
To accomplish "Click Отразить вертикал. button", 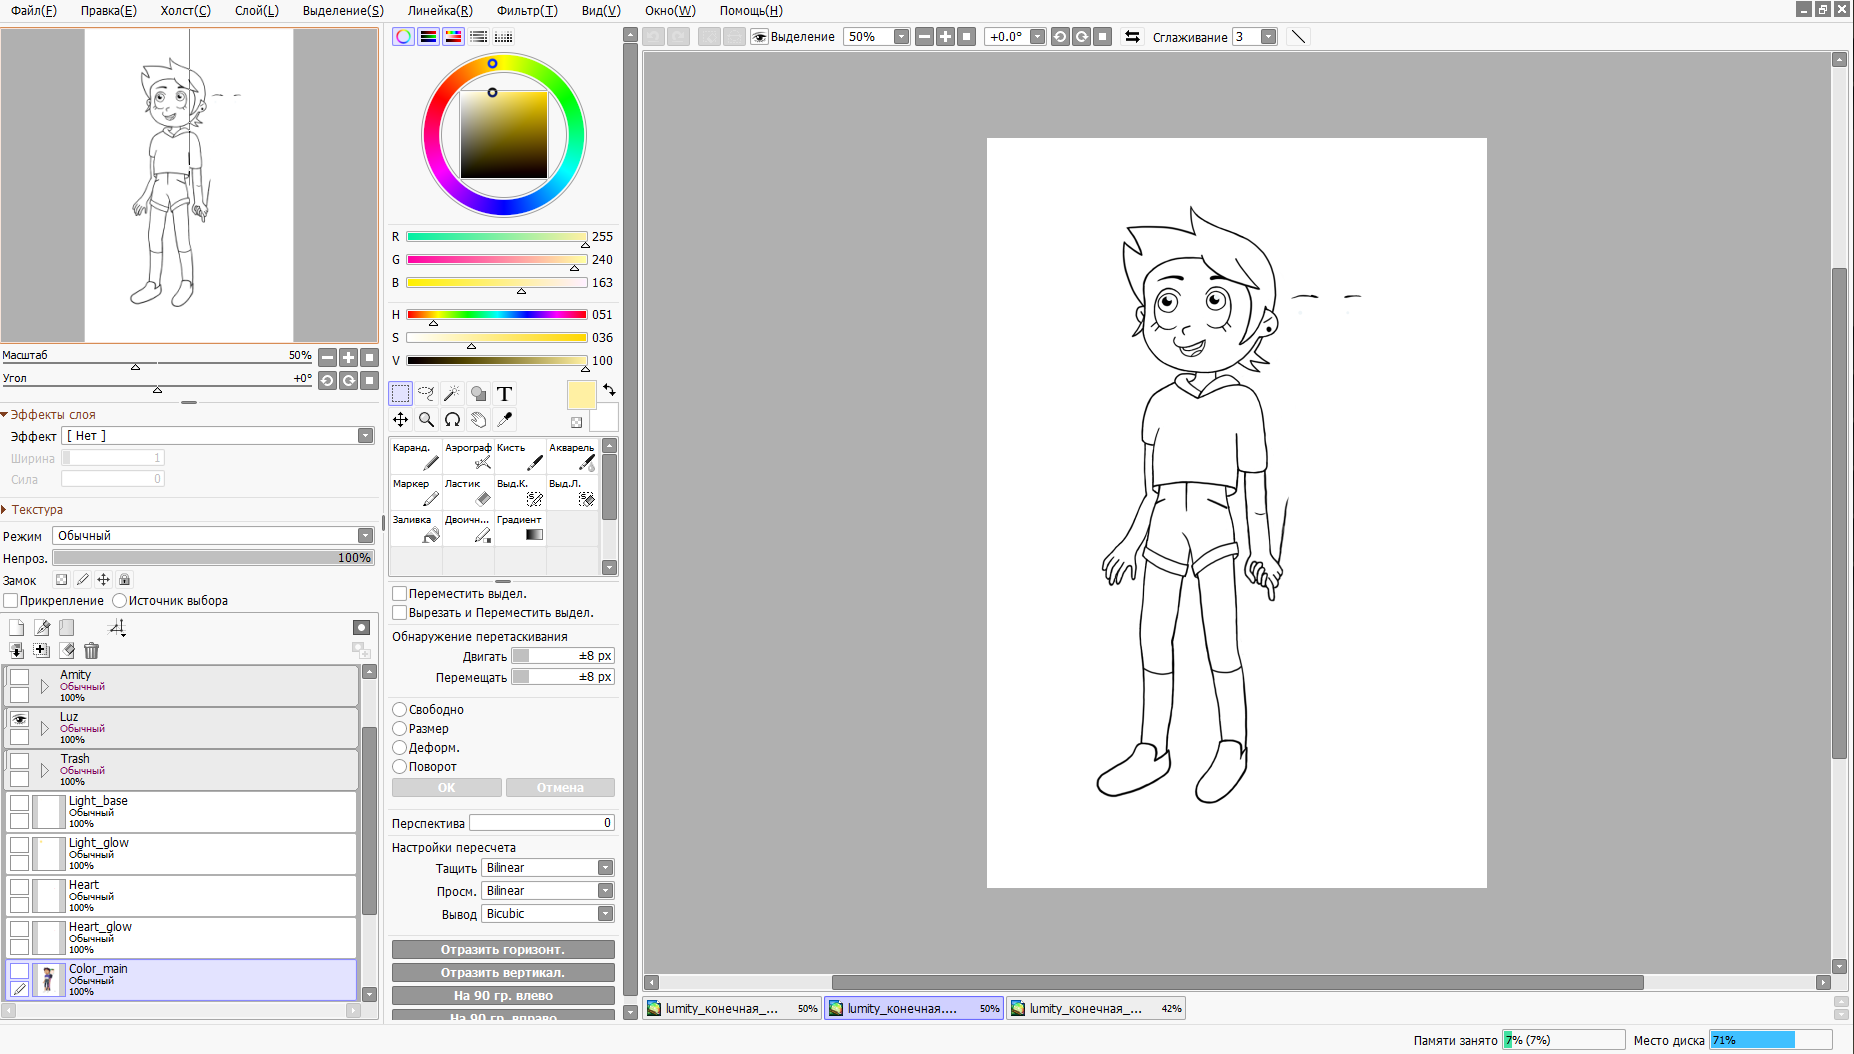I will (x=503, y=973).
